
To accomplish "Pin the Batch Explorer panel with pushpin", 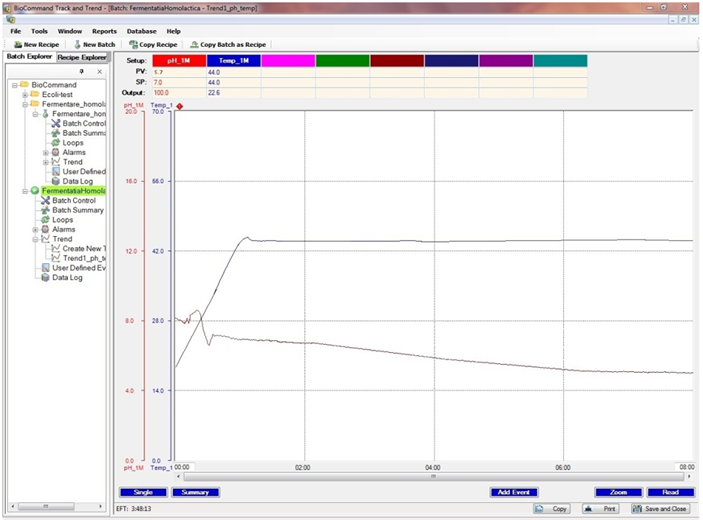I will click(x=83, y=72).
